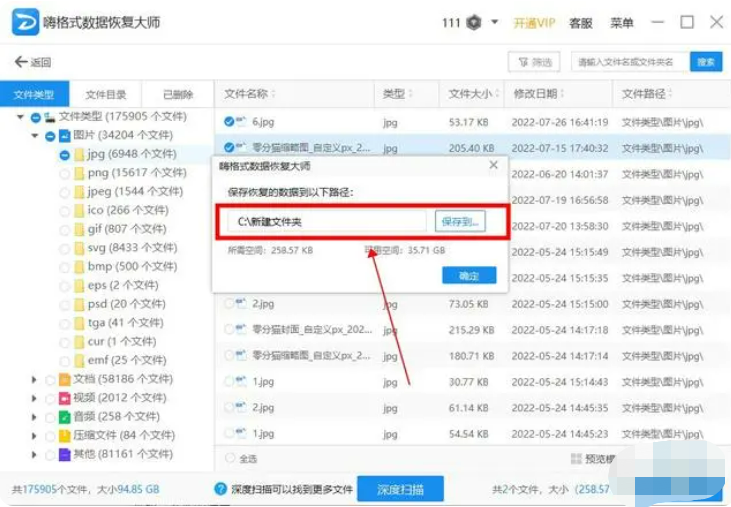Screen dimensions: 731x507
Task: Click the blue question mark help icon
Action: (x=221, y=489)
